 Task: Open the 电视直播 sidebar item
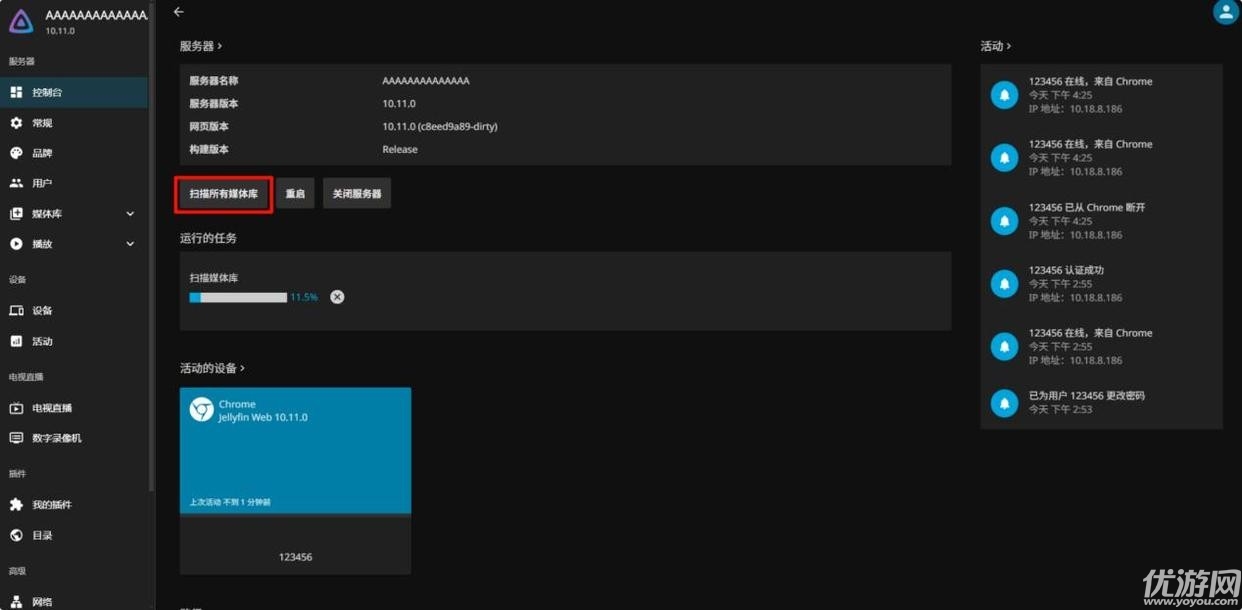(51, 408)
